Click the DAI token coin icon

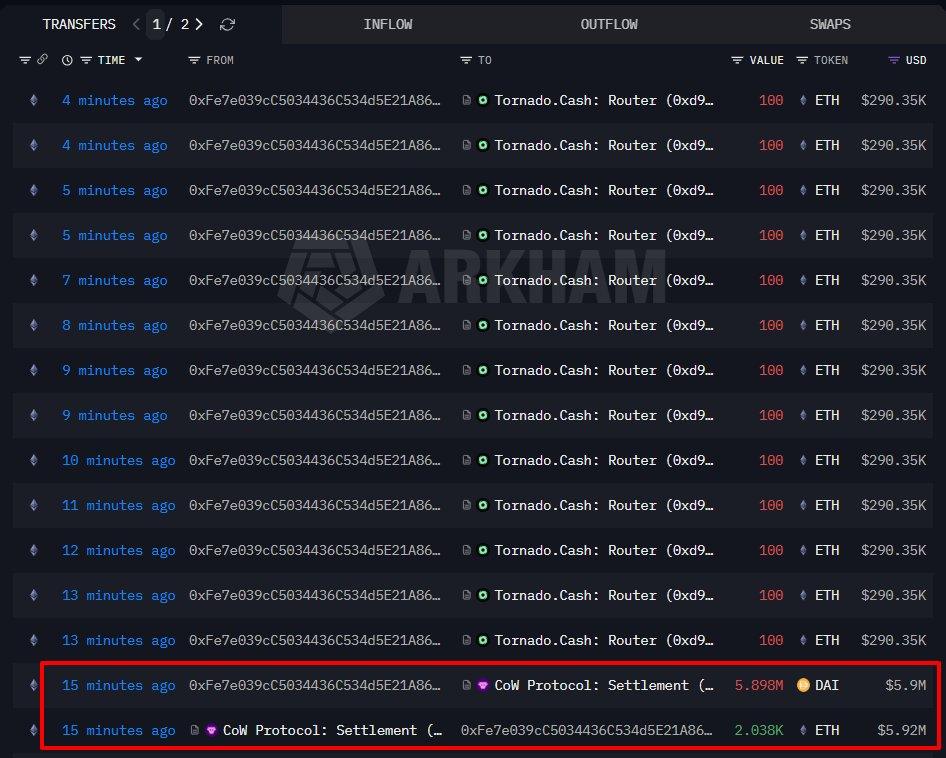[803, 685]
